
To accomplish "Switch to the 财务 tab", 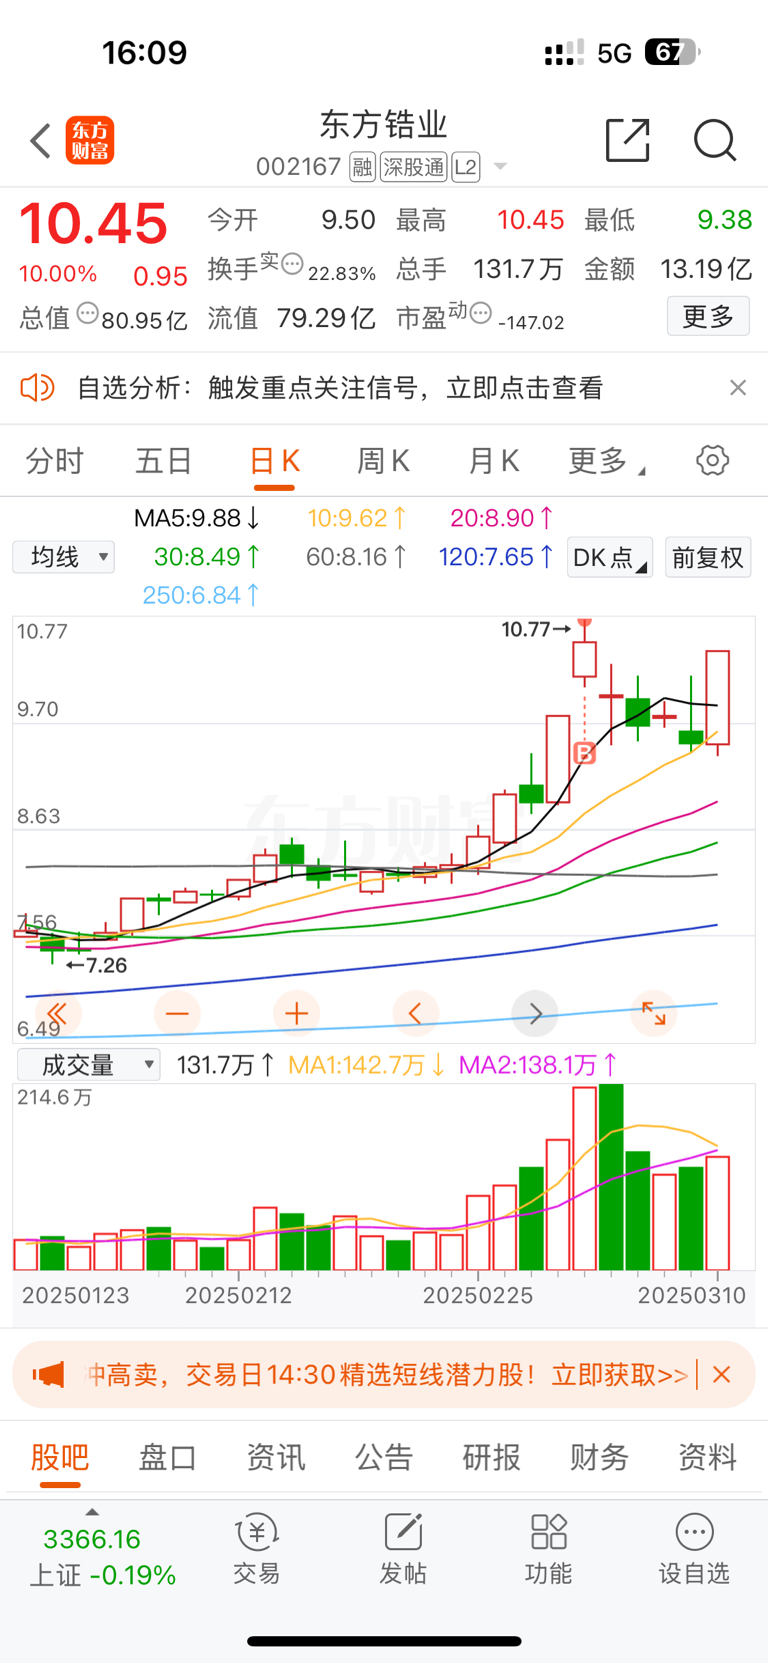I will click(600, 1457).
